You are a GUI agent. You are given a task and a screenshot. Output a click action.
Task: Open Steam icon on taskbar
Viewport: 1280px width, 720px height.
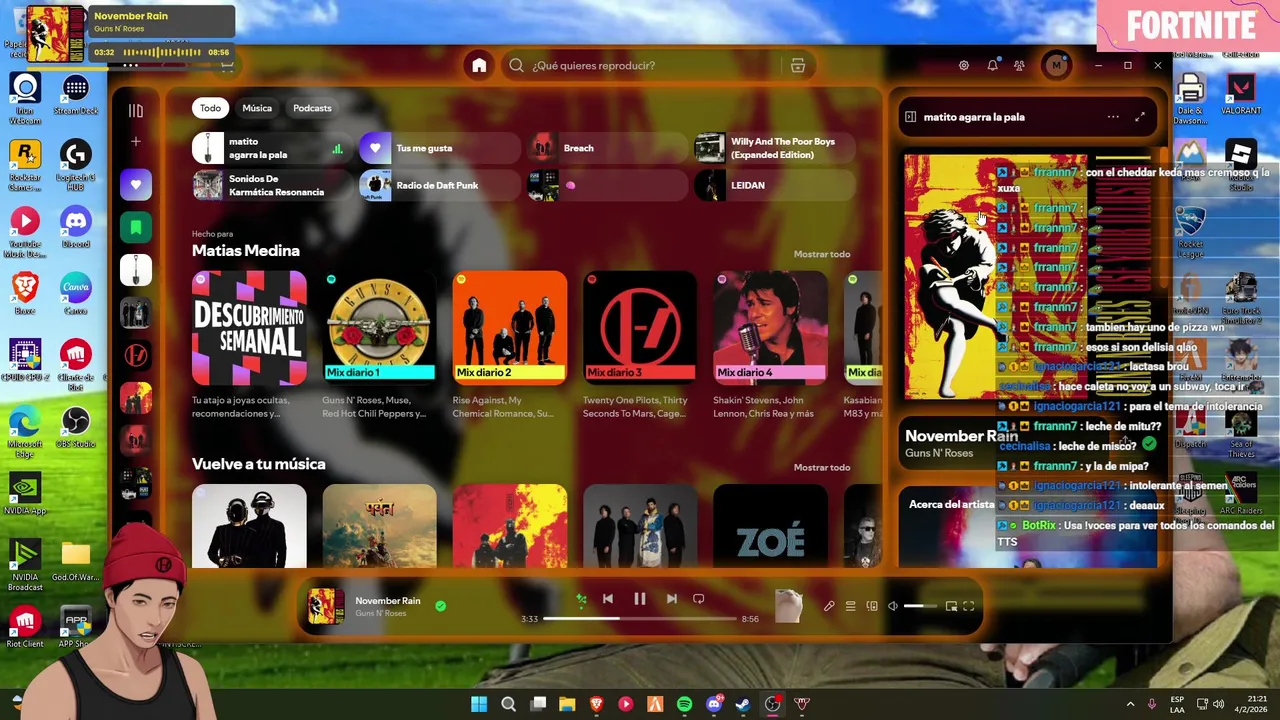743,704
